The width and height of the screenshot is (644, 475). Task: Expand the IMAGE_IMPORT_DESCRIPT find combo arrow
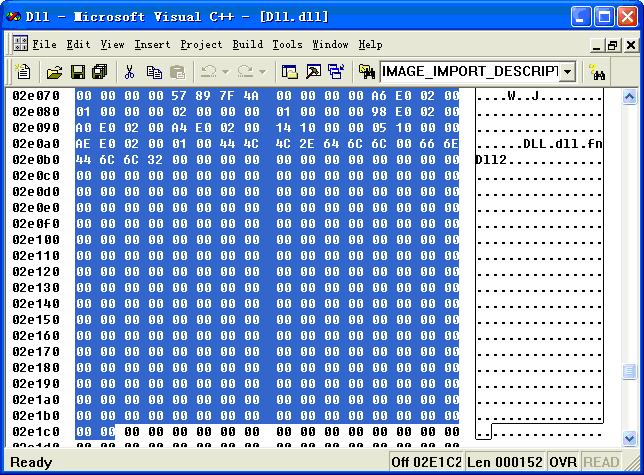[567, 72]
